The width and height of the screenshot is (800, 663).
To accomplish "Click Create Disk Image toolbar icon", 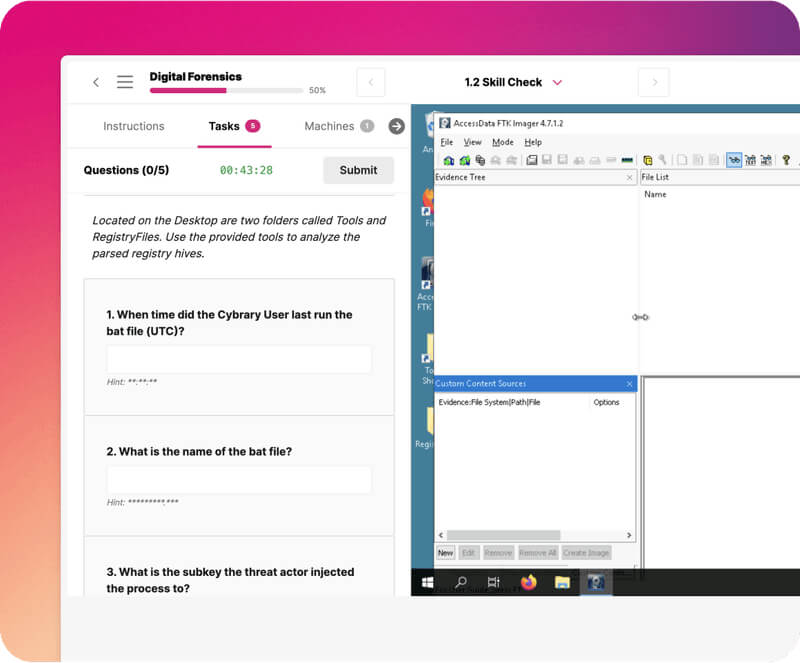I will point(532,160).
